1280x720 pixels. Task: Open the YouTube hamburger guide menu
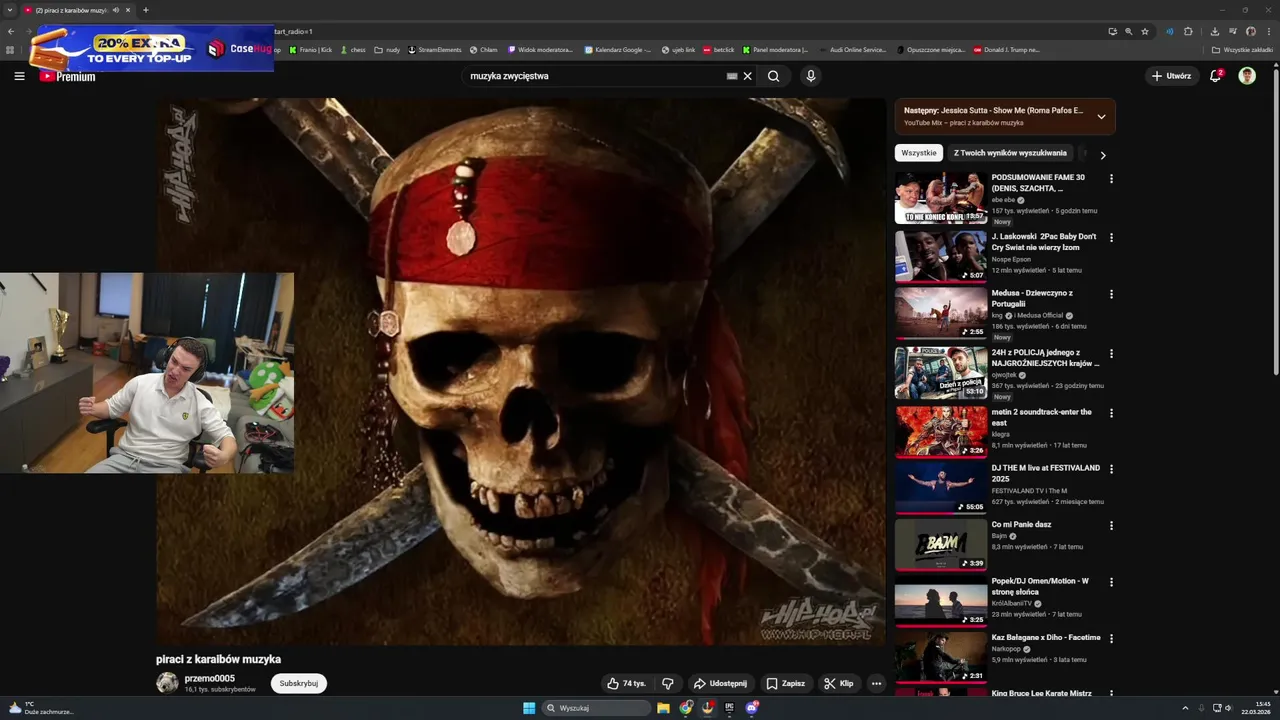[x=19, y=76]
